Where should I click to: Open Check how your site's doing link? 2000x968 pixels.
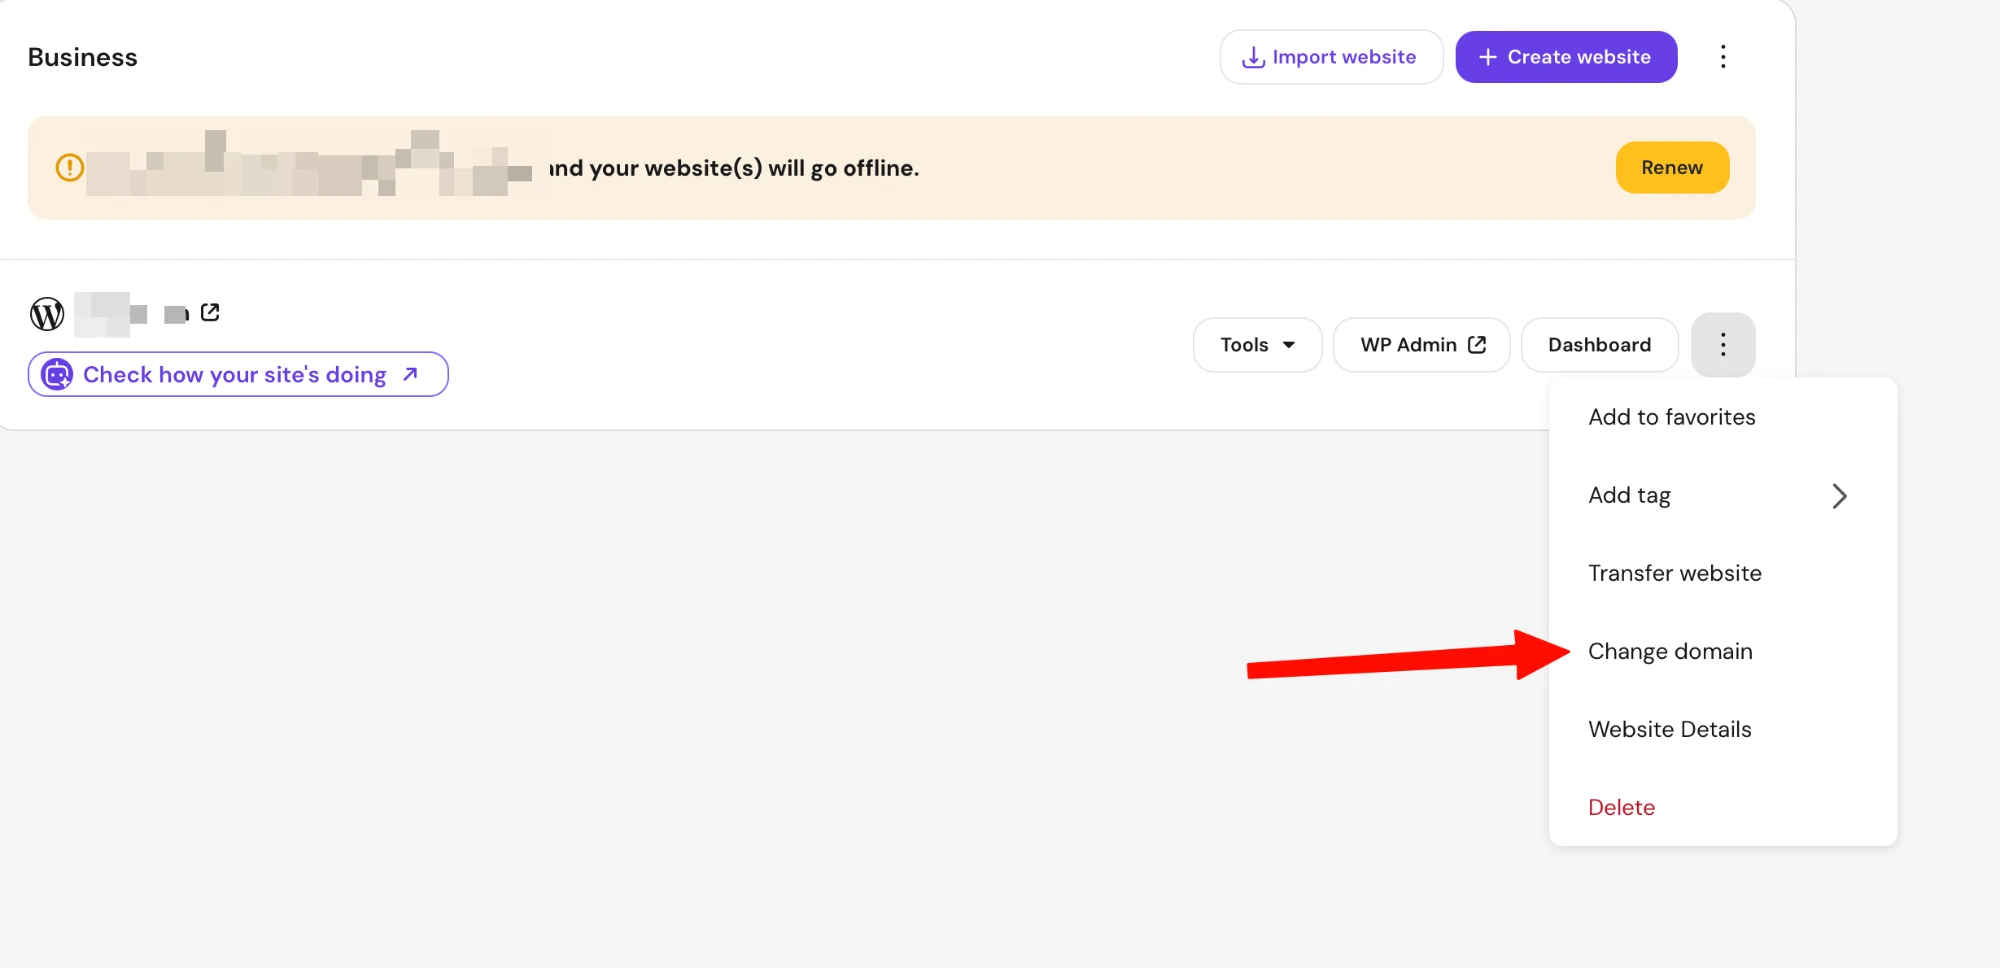coord(238,374)
